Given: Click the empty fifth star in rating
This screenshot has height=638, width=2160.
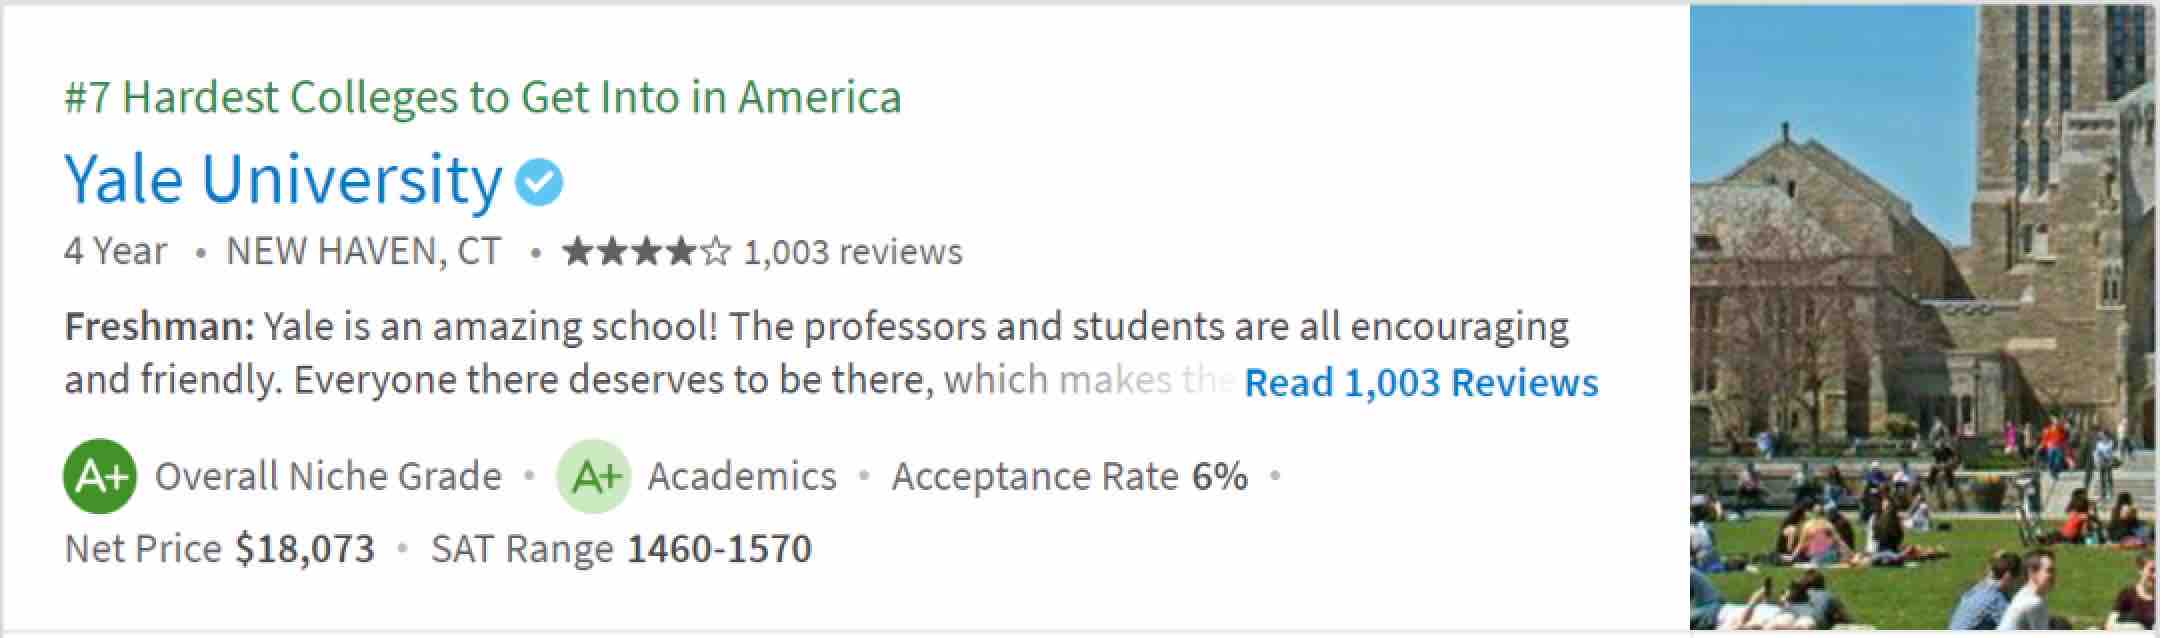Looking at the screenshot, I should click(716, 252).
